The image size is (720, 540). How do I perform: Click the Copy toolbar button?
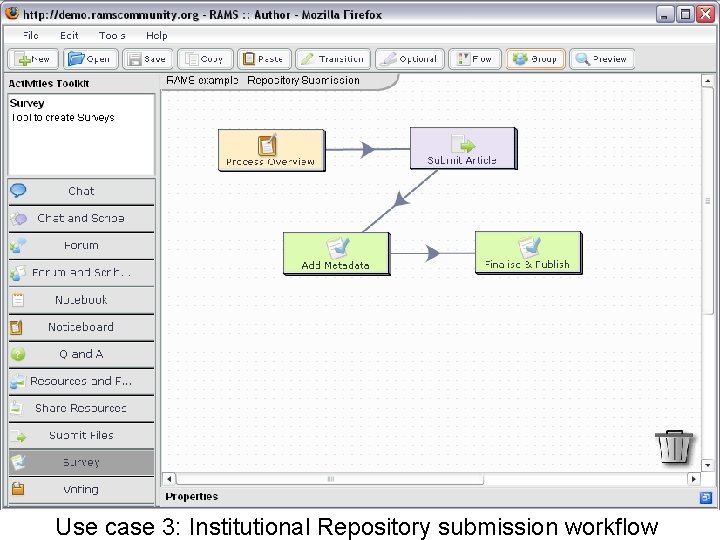(205, 59)
